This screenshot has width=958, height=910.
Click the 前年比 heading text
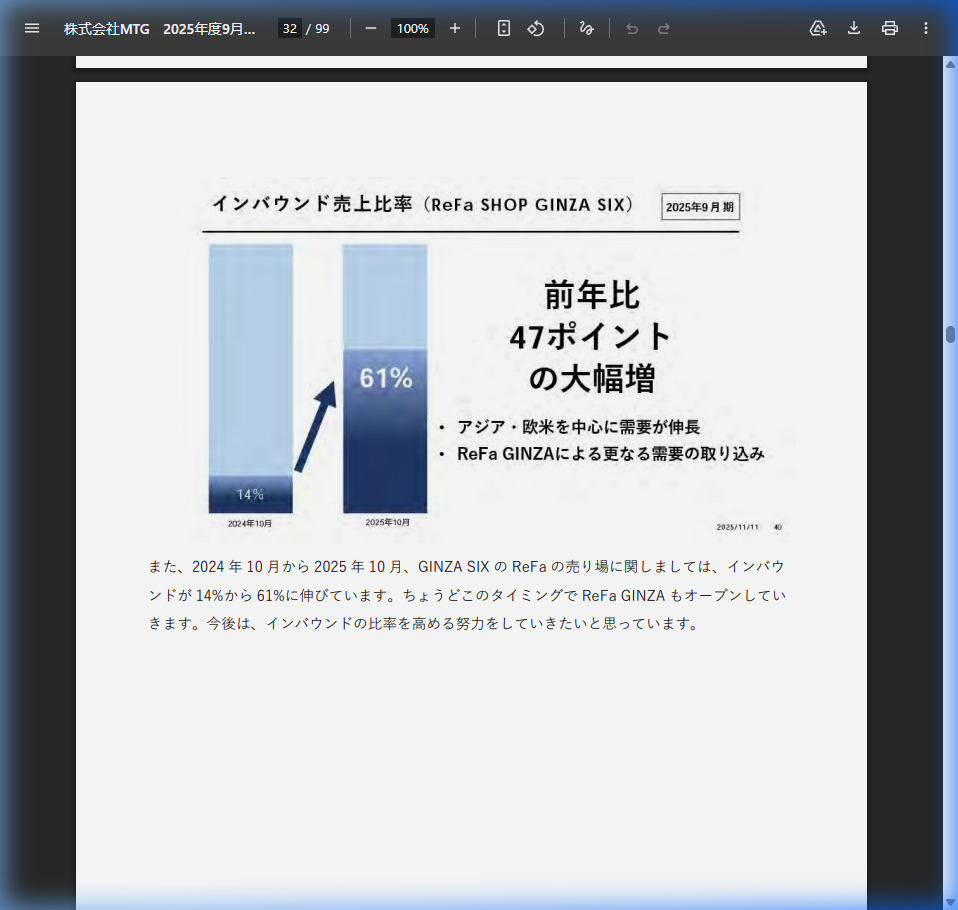(591, 295)
